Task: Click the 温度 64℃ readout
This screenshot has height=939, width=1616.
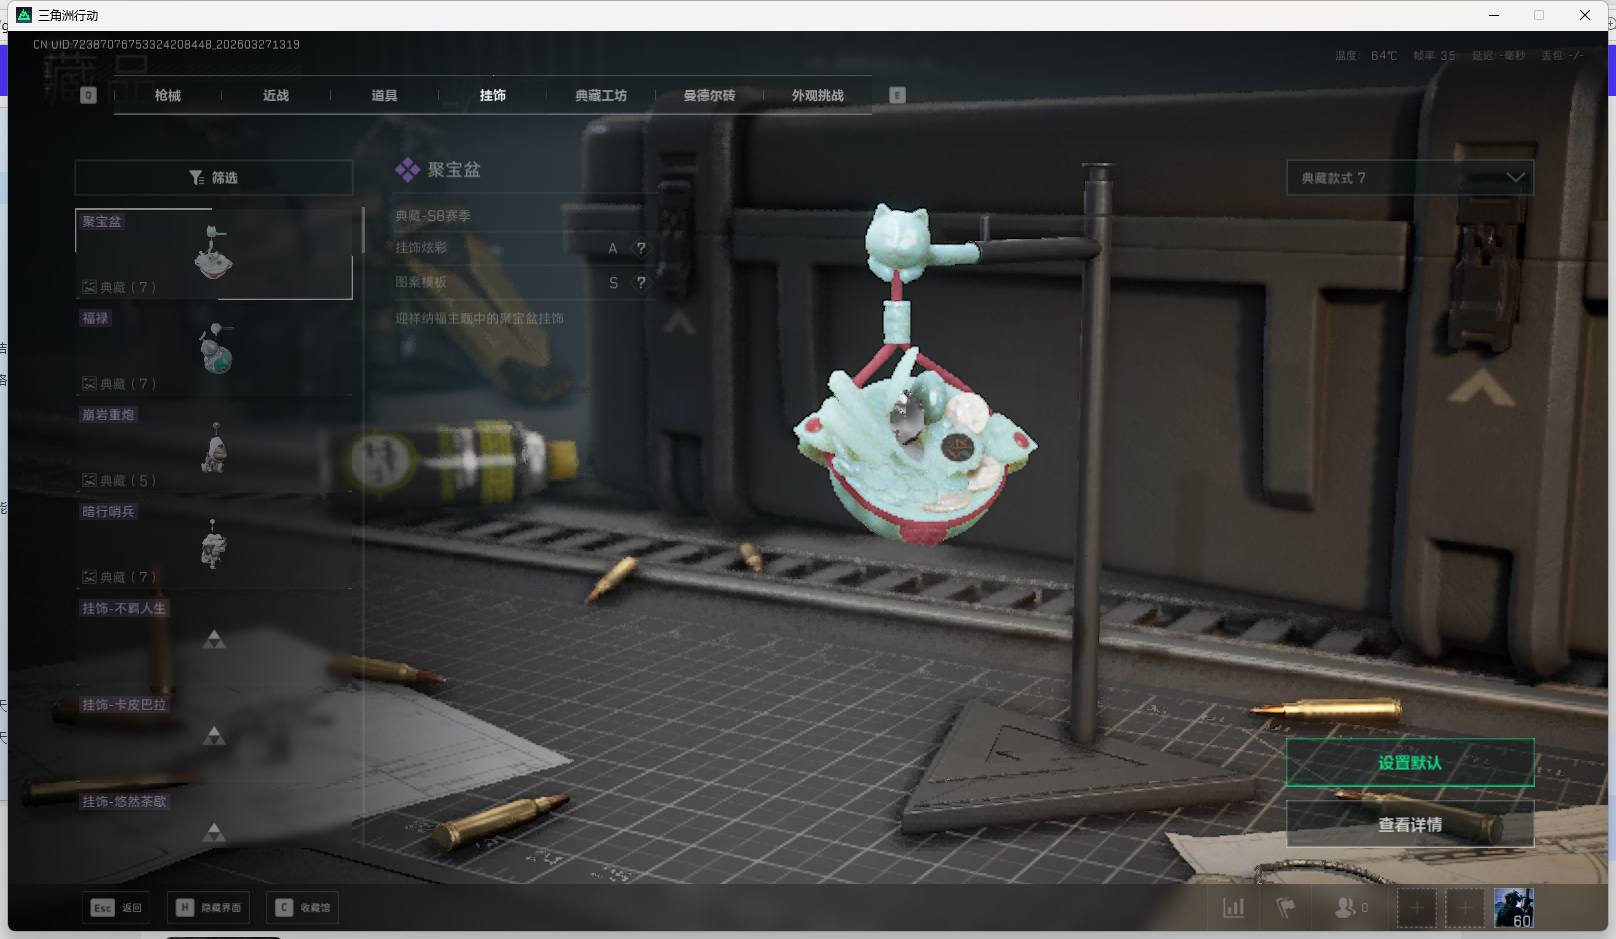Action: 1366,56
